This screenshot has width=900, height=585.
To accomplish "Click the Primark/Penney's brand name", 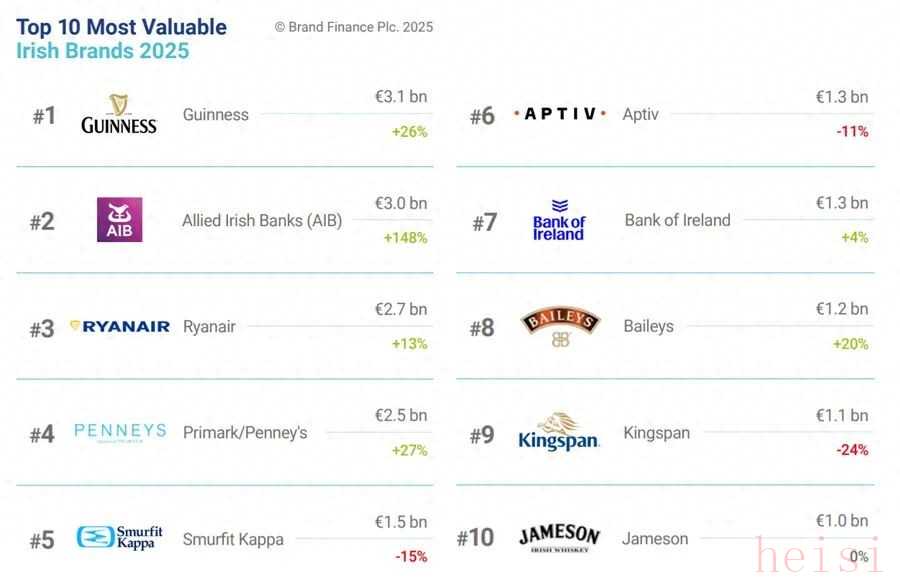I will (245, 433).
